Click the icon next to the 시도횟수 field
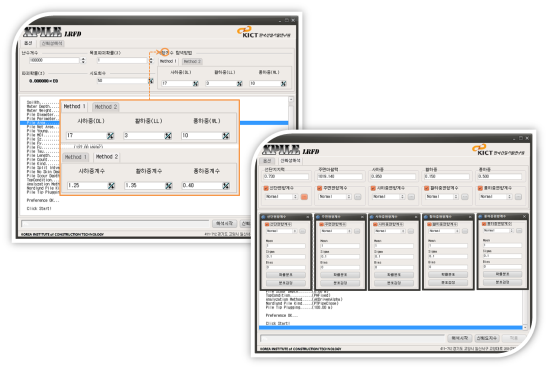 151,81
